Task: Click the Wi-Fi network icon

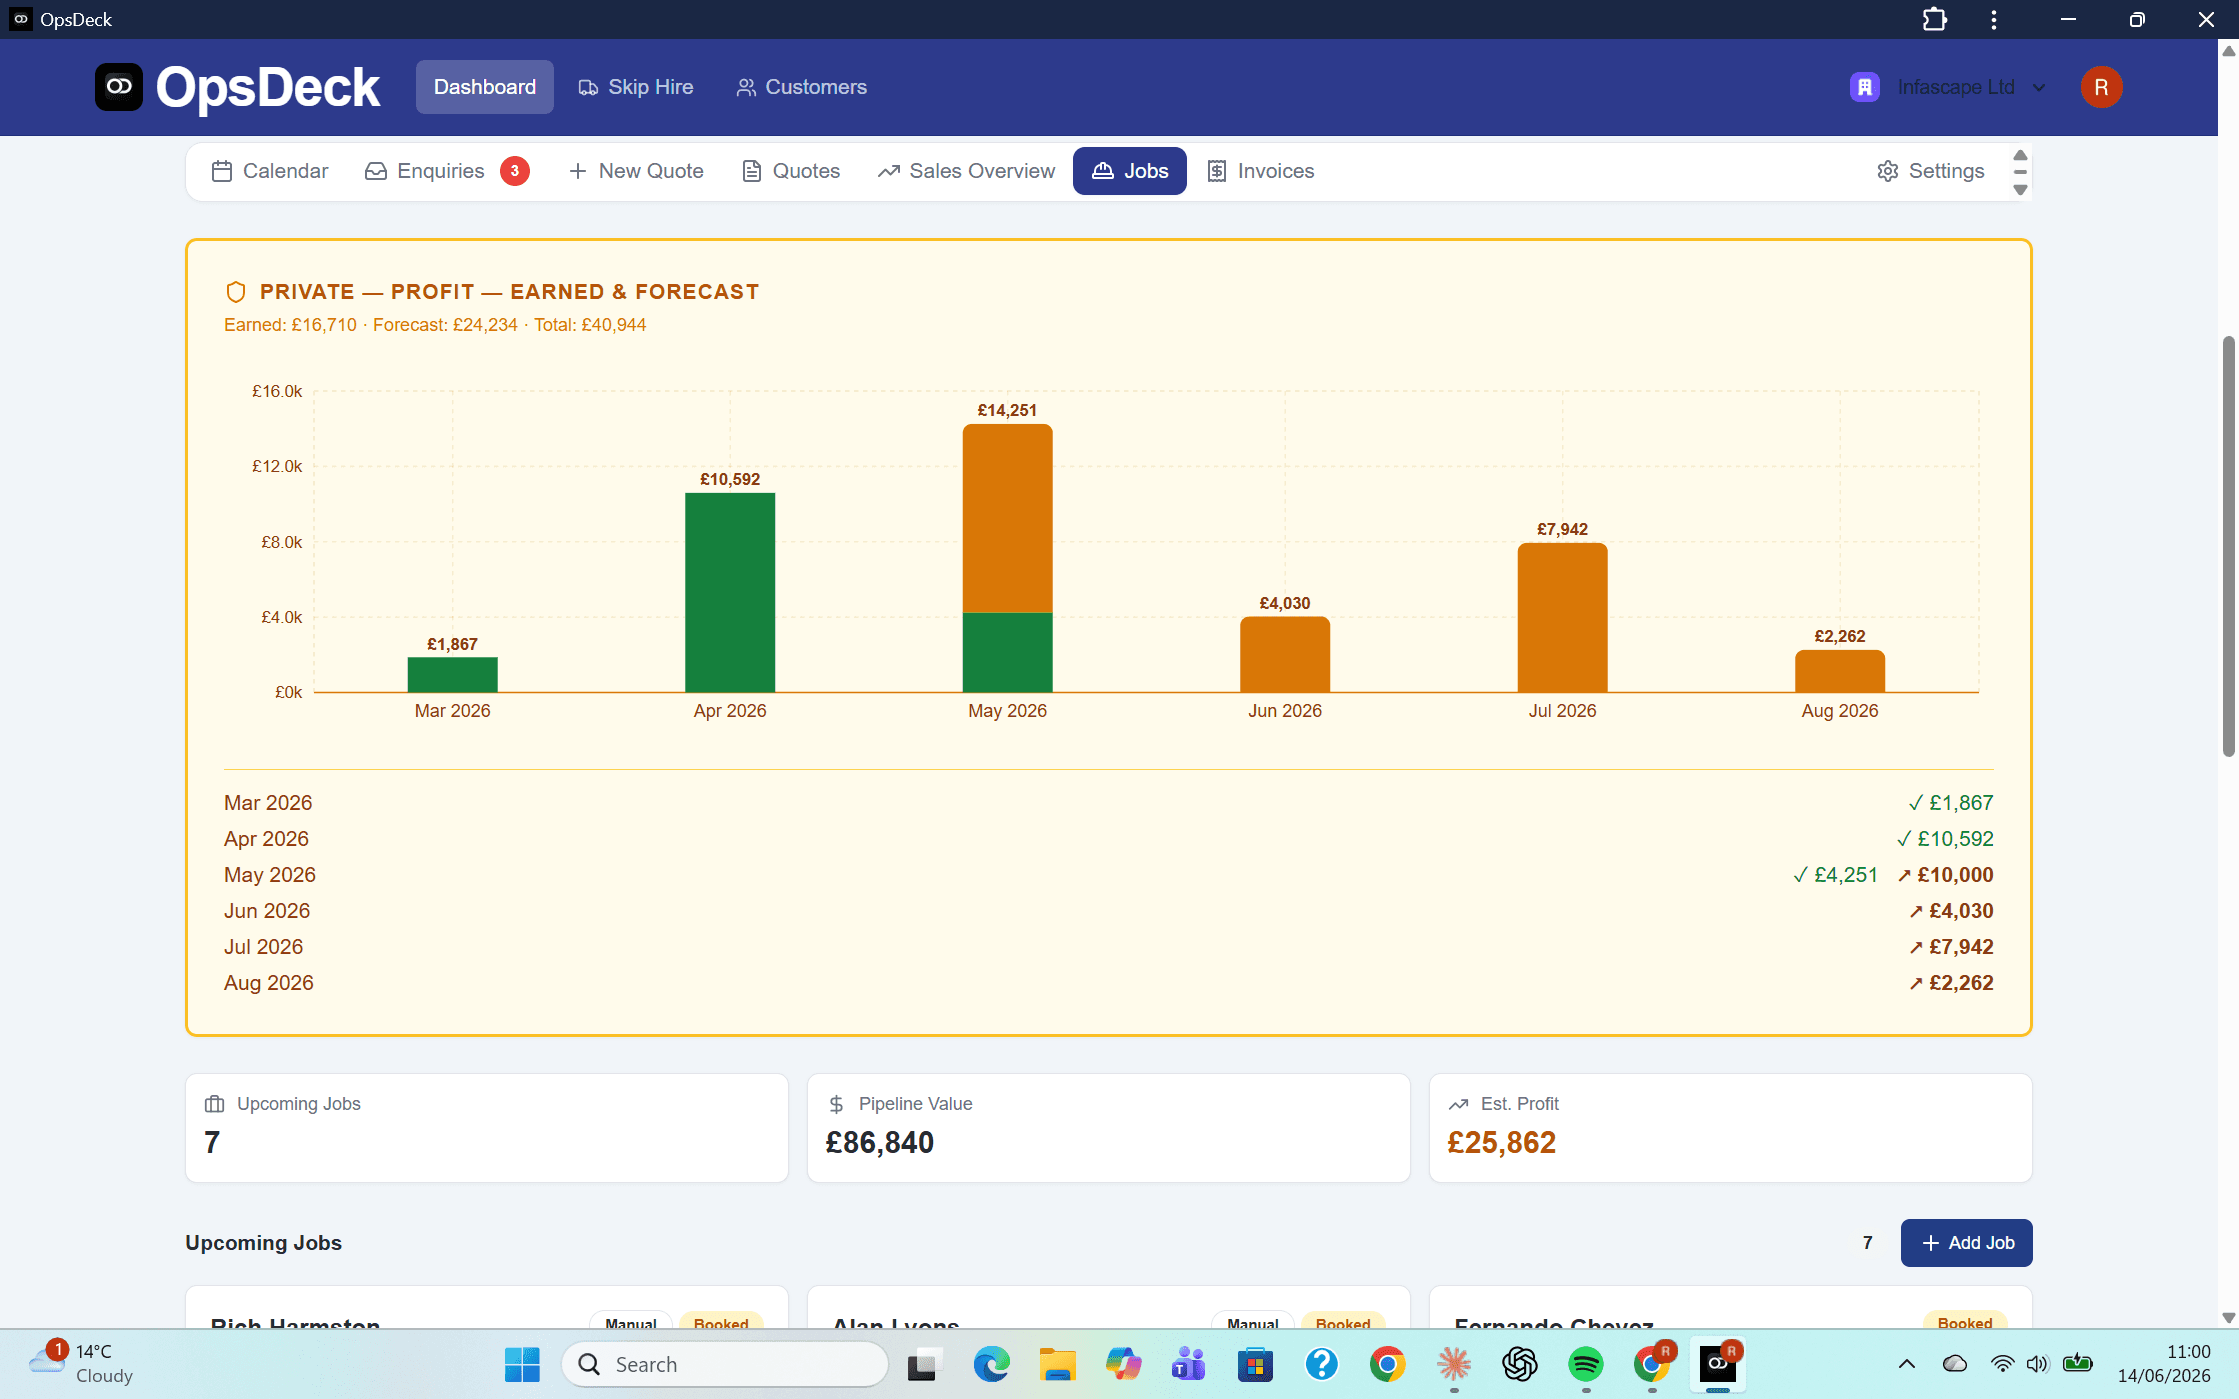Action: click(x=2002, y=1364)
